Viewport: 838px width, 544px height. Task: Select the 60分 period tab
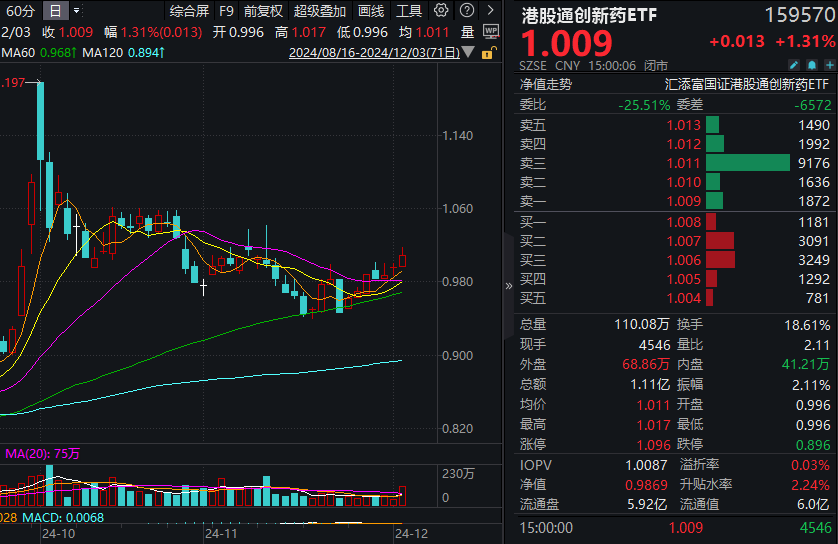coord(18,12)
